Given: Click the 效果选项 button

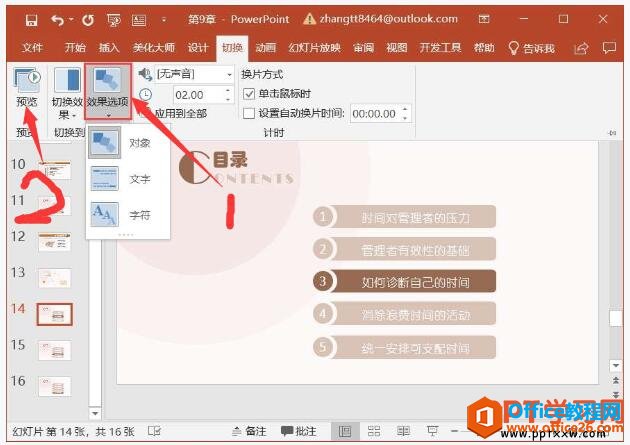Looking at the screenshot, I should (108, 92).
